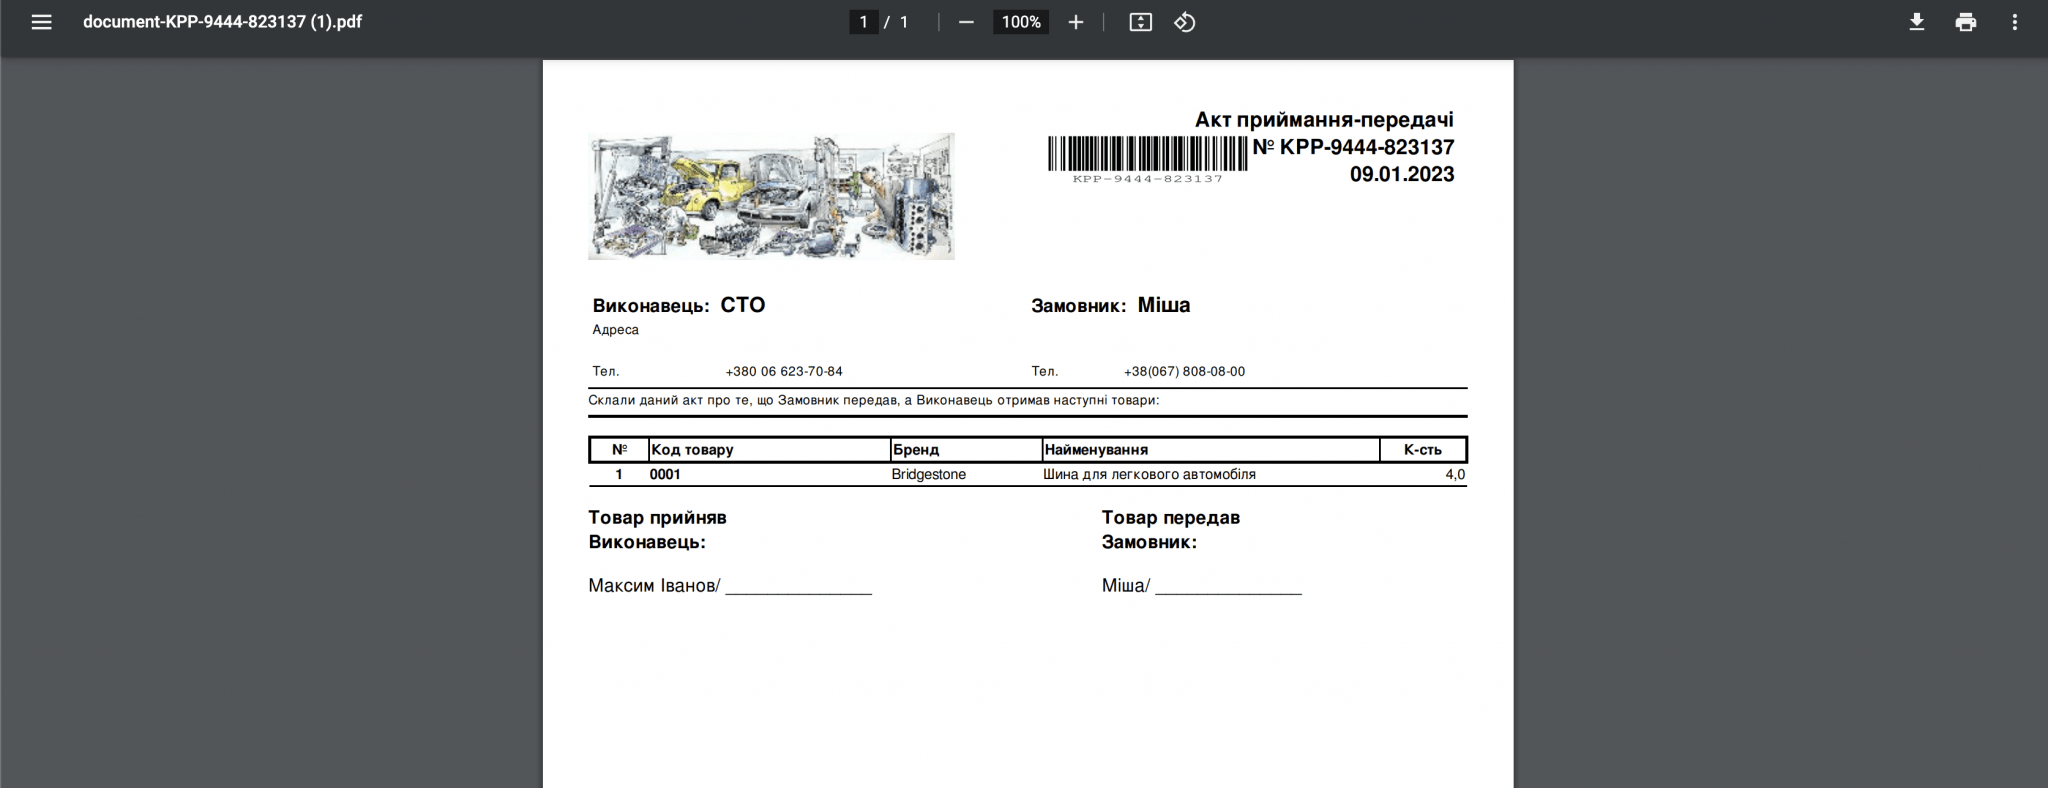Click the zoom in plus button

point(1075,22)
